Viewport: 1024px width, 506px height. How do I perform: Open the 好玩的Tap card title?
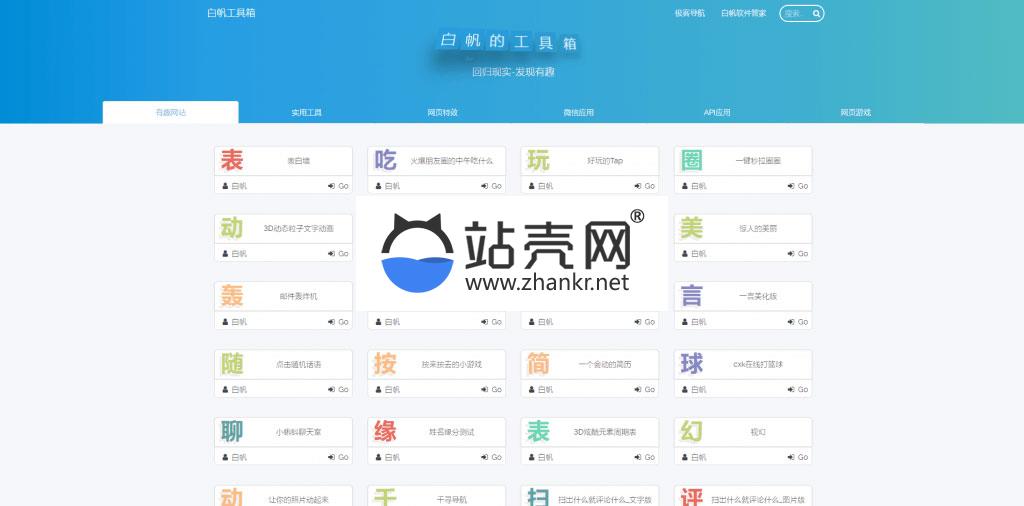tap(605, 161)
